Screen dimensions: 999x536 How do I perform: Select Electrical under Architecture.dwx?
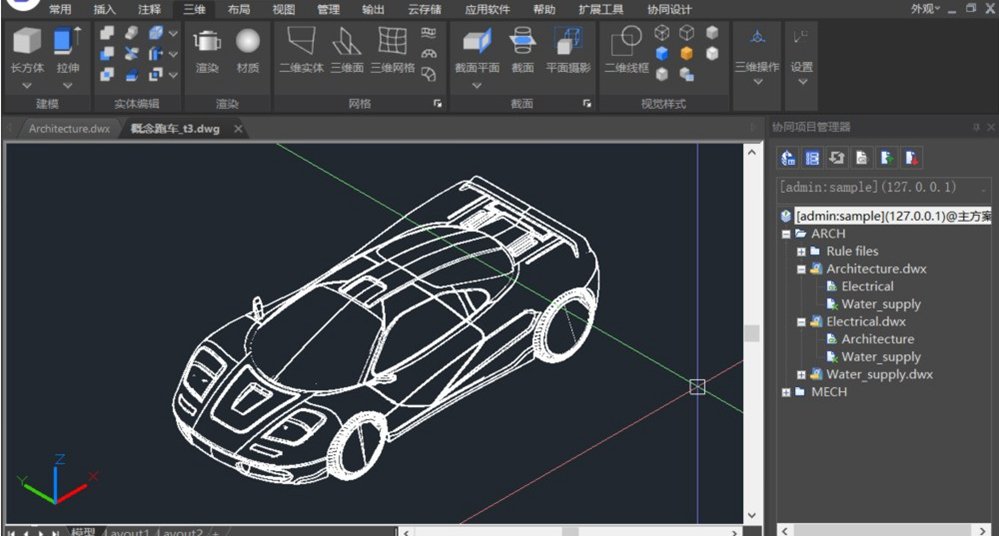pyautogui.click(x=867, y=287)
